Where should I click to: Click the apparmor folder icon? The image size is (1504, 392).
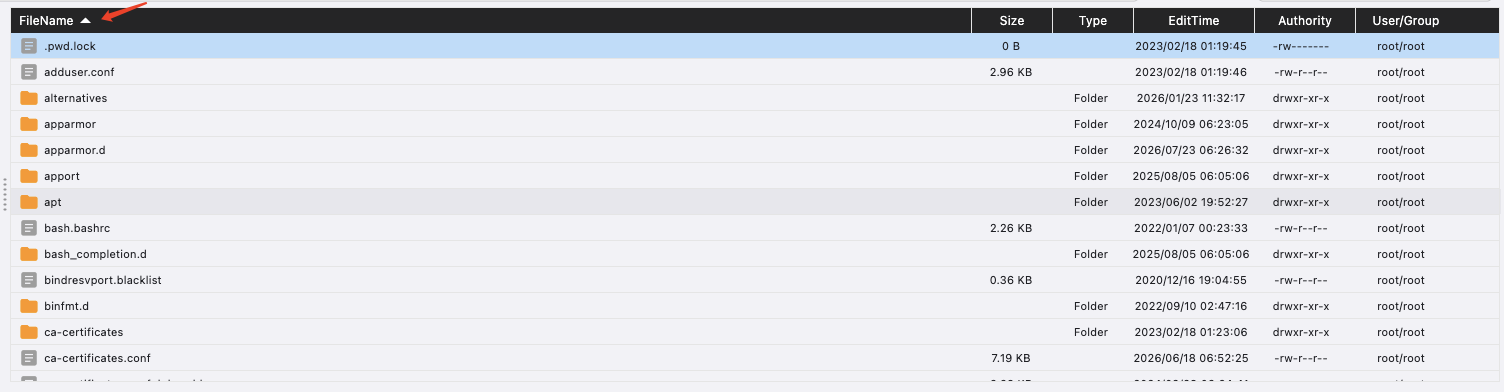(x=29, y=124)
